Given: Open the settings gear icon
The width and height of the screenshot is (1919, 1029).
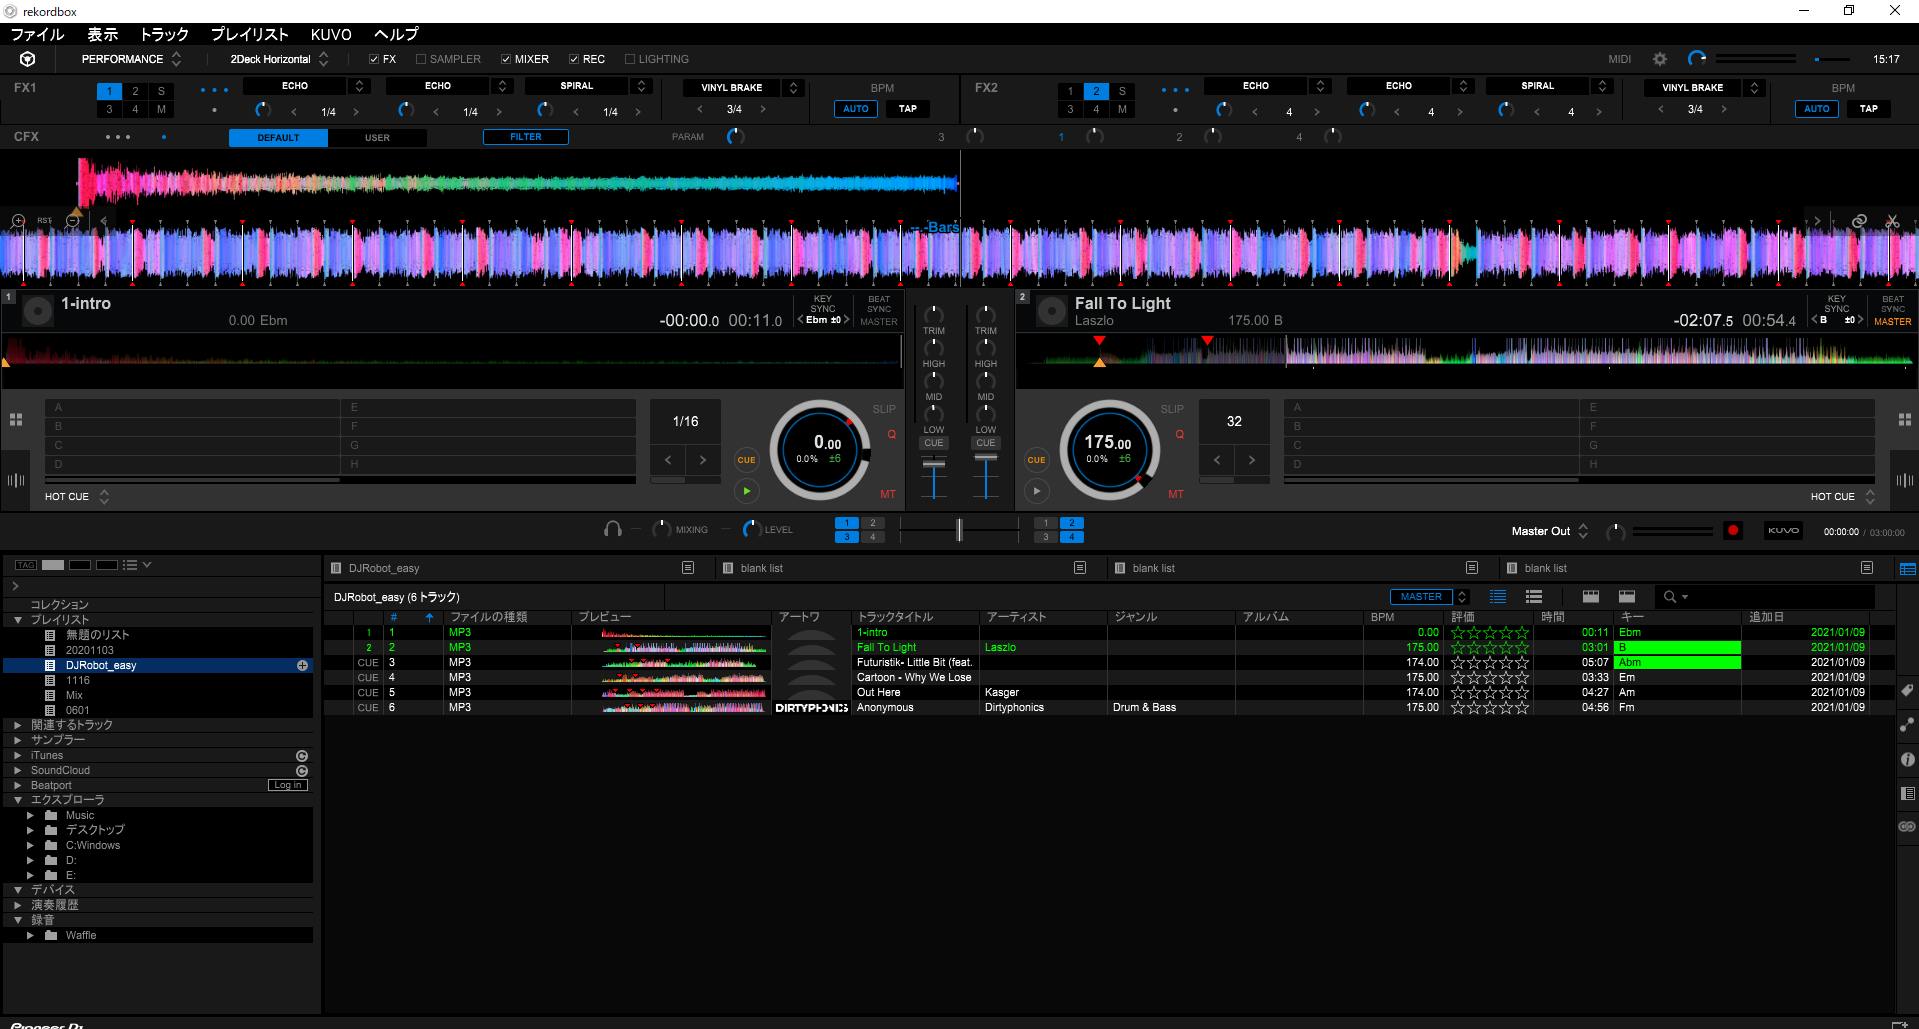Looking at the screenshot, I should (x=1660, y=59).
